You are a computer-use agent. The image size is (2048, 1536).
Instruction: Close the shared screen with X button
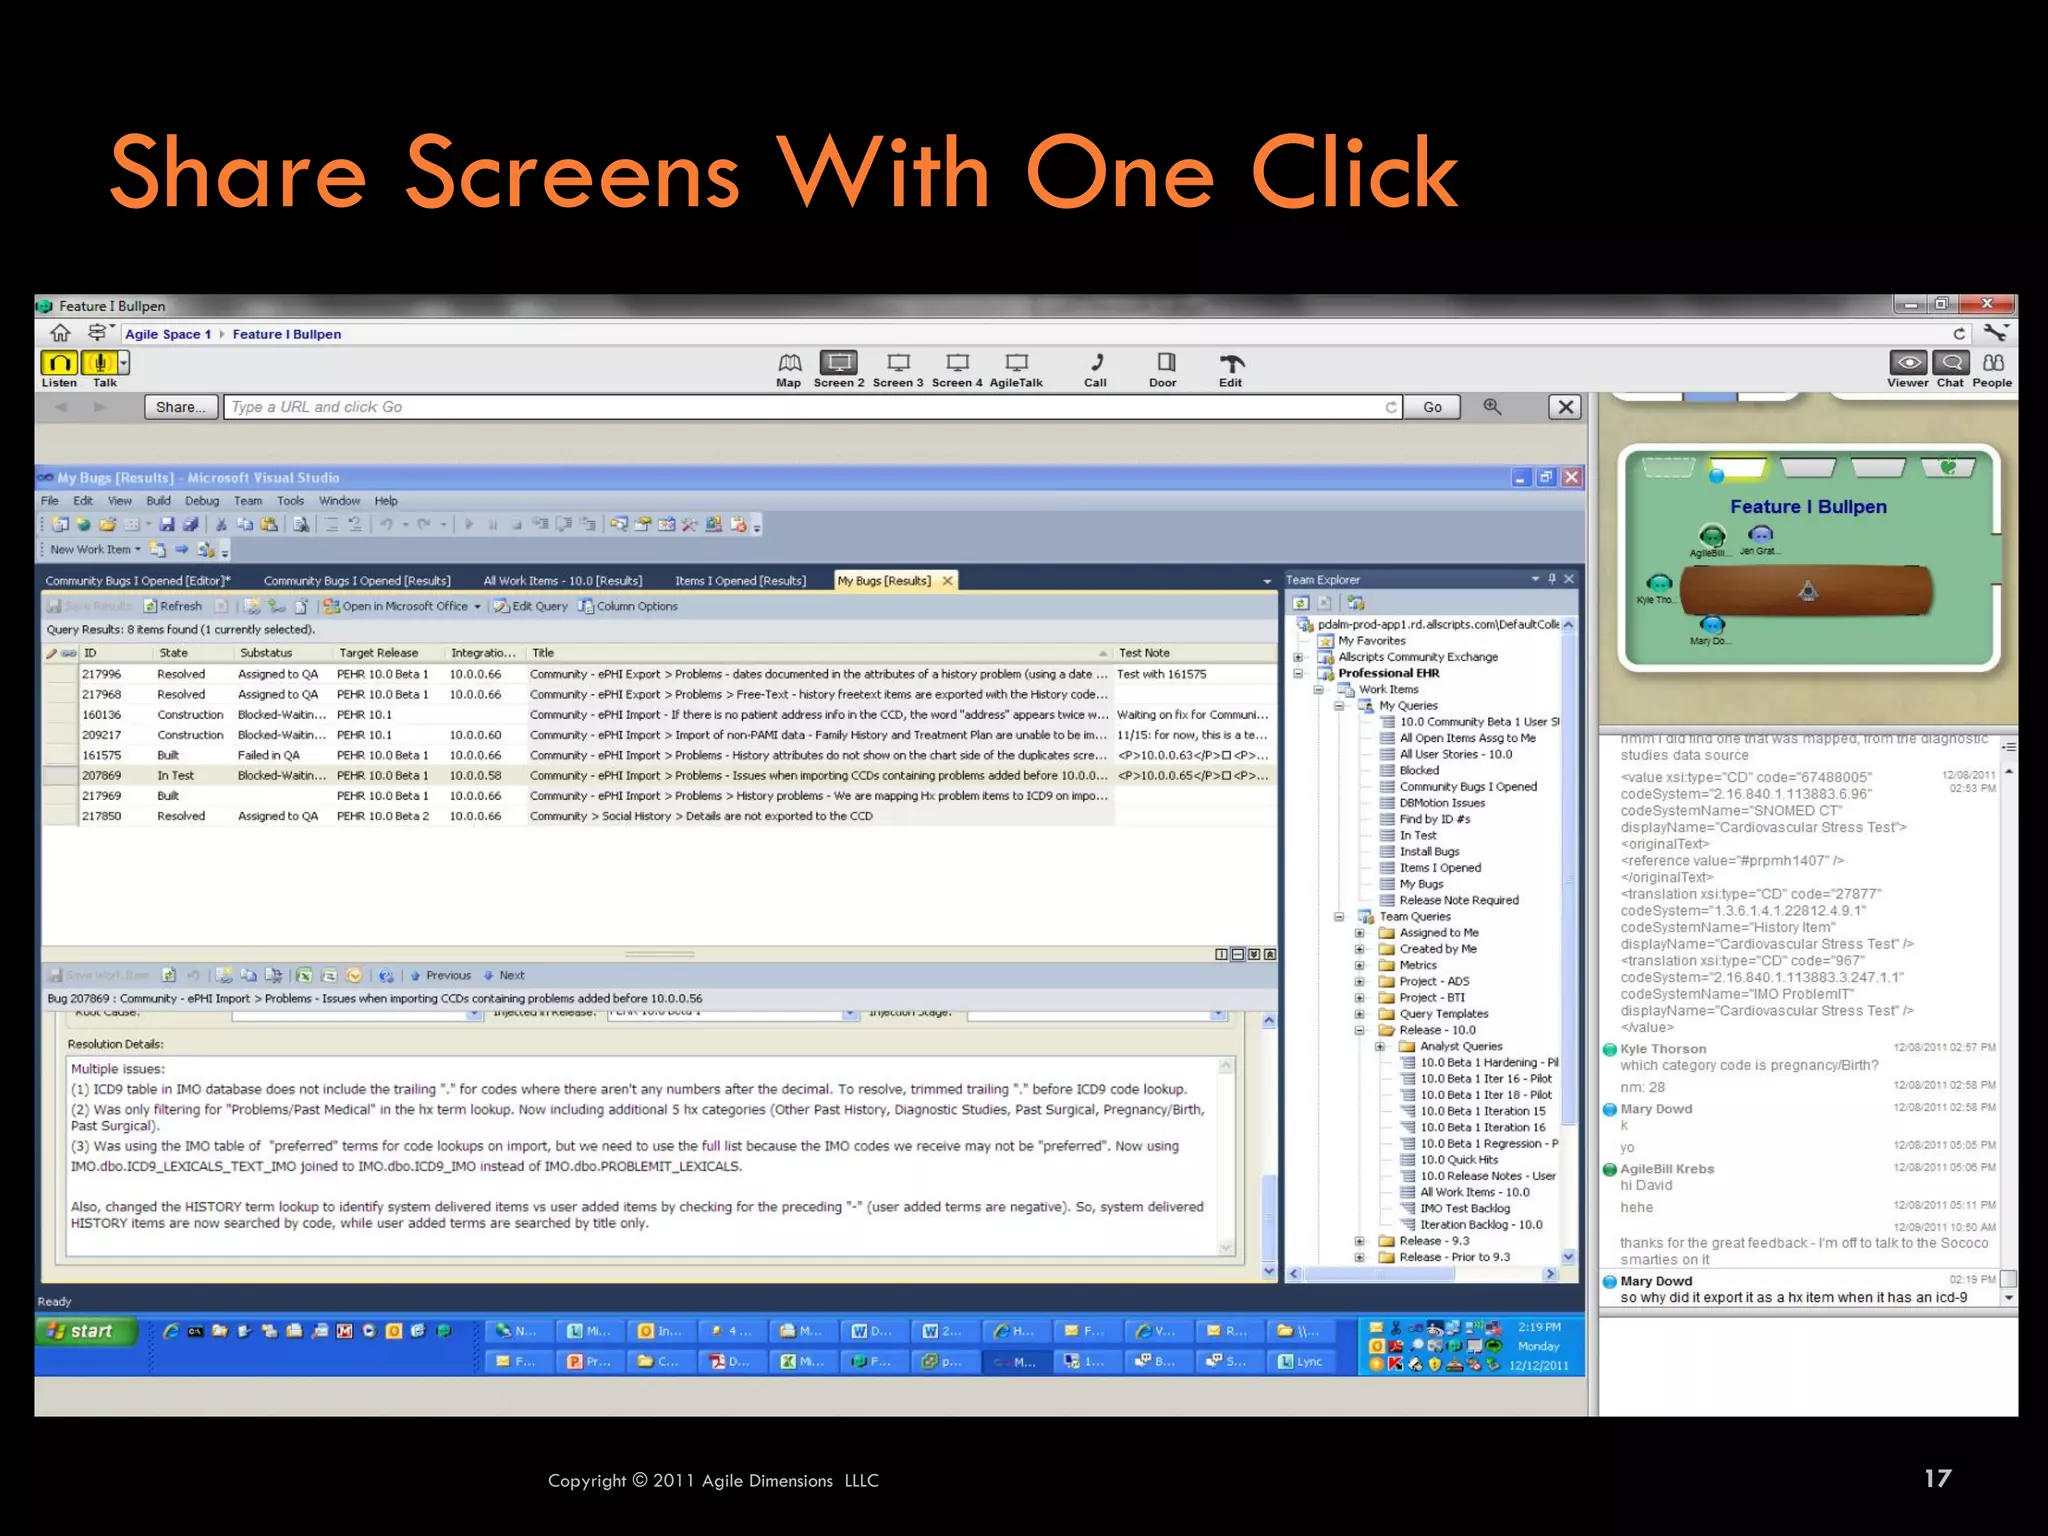click(1566, 407)
